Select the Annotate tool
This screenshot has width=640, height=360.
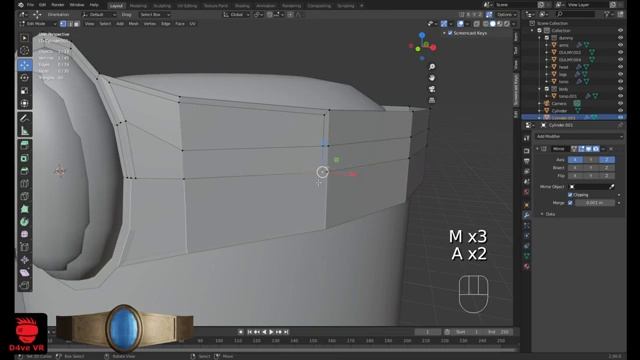pyautogui.click(x=24, y=118)
